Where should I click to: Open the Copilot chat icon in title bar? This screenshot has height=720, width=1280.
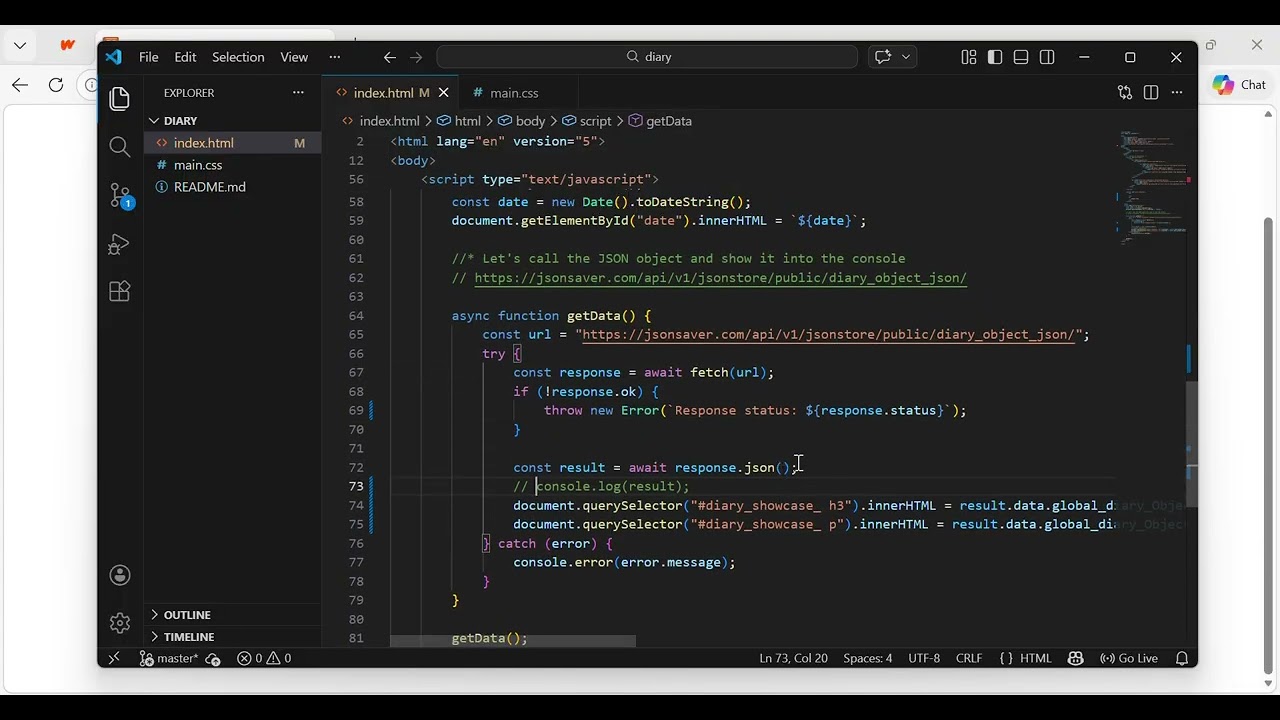(x=883, y=57)
